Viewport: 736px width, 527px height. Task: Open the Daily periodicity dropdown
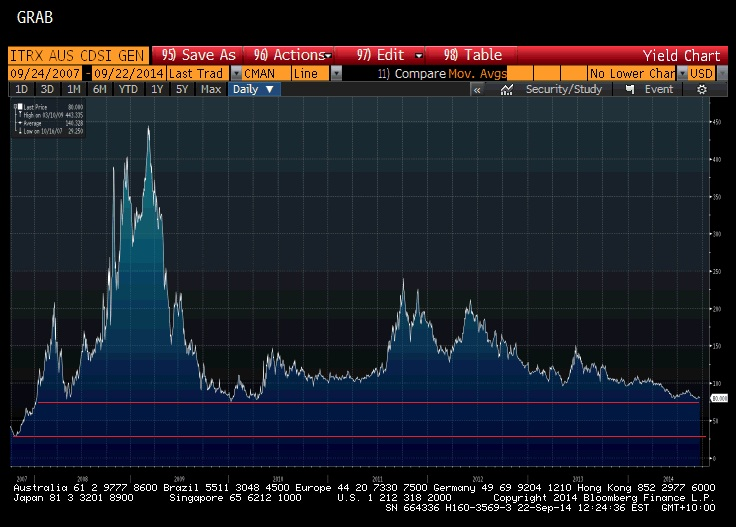pyautogui.click(x=255, y=89)
